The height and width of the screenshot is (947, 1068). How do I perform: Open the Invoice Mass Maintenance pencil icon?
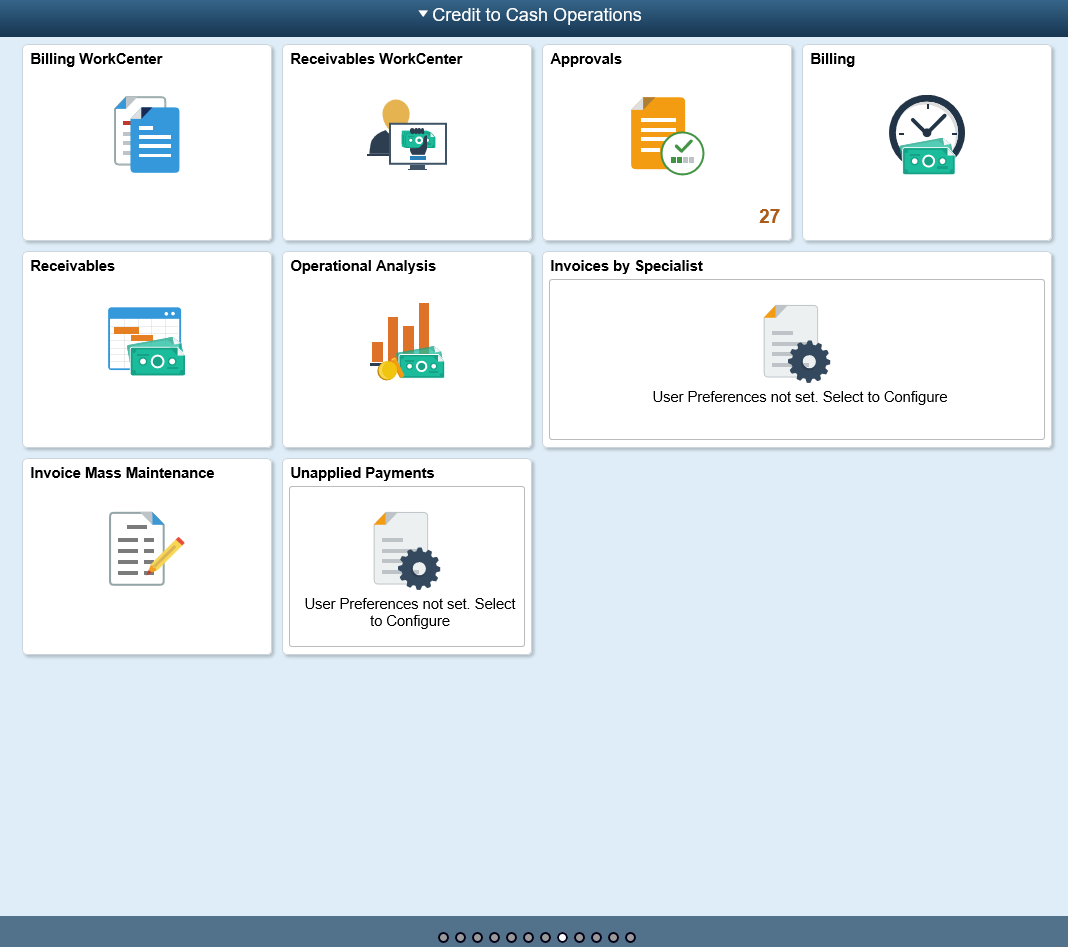(x=146, y=548)
